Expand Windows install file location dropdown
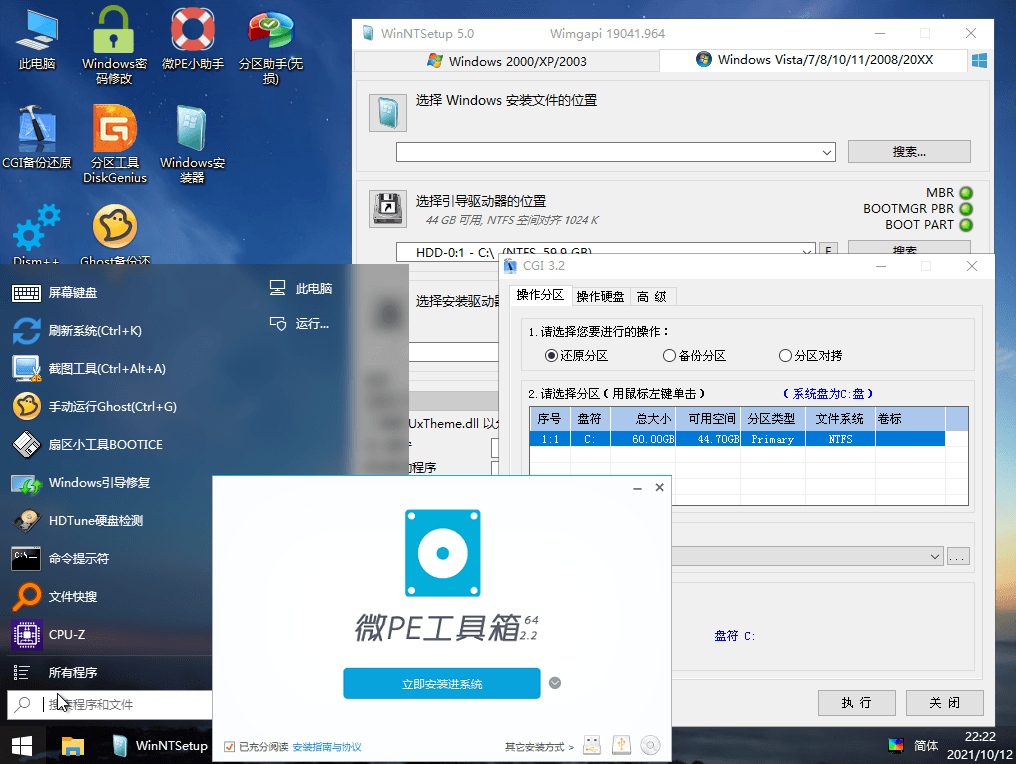1016x764 pixels. [827, 152]
